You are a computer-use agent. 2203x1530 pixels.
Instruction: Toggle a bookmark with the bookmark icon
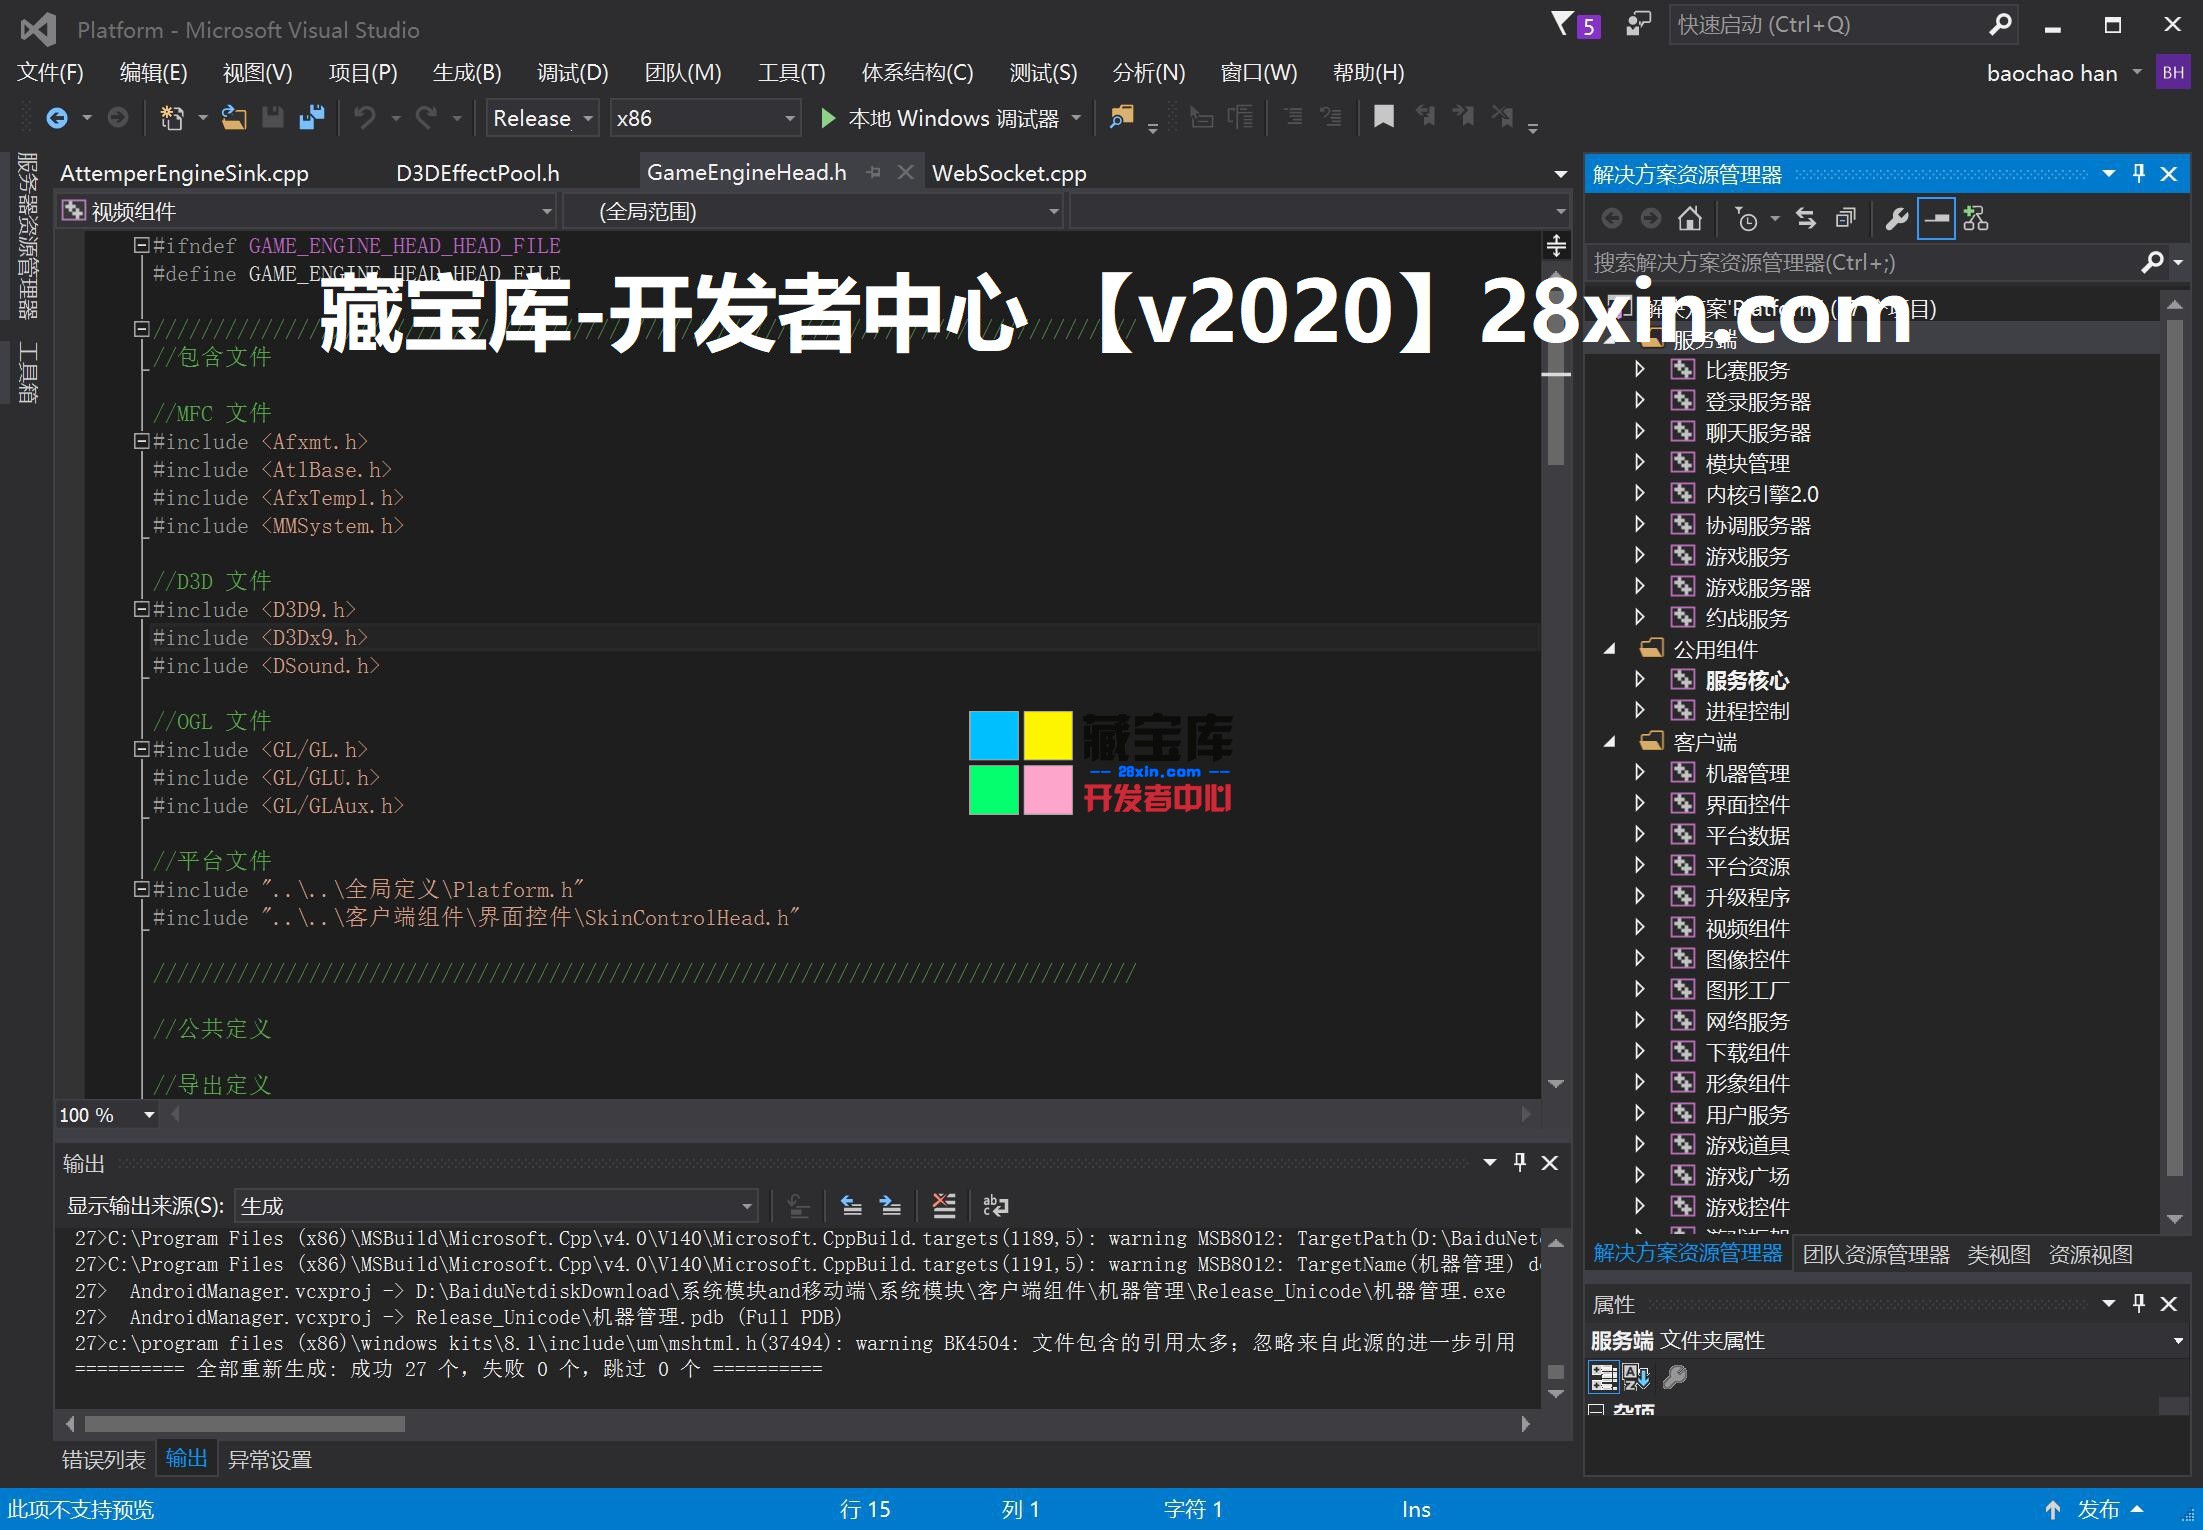(x=1384, y=117)
